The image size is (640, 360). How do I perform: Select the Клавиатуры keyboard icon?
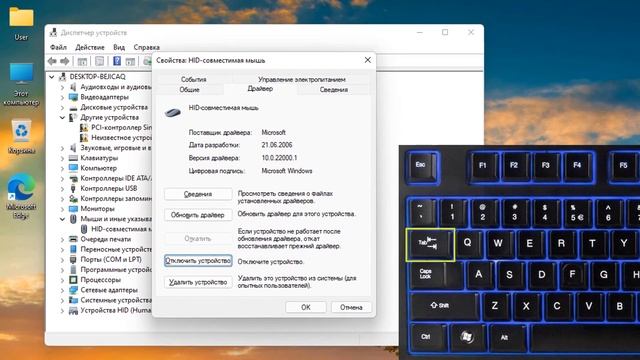coord(73,158)
